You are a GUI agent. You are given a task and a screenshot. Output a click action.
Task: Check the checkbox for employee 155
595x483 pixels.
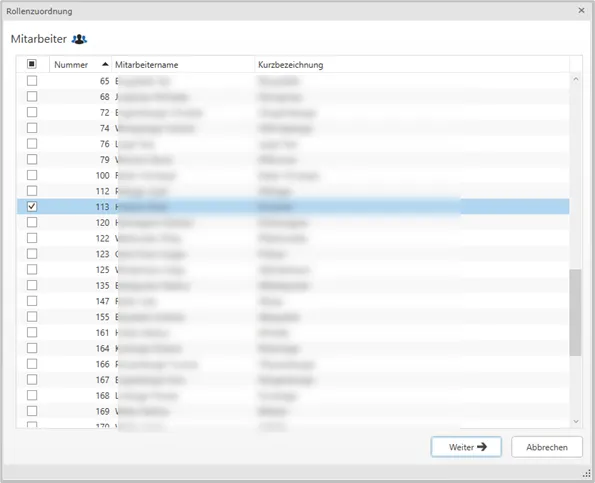tap(32, 317)
